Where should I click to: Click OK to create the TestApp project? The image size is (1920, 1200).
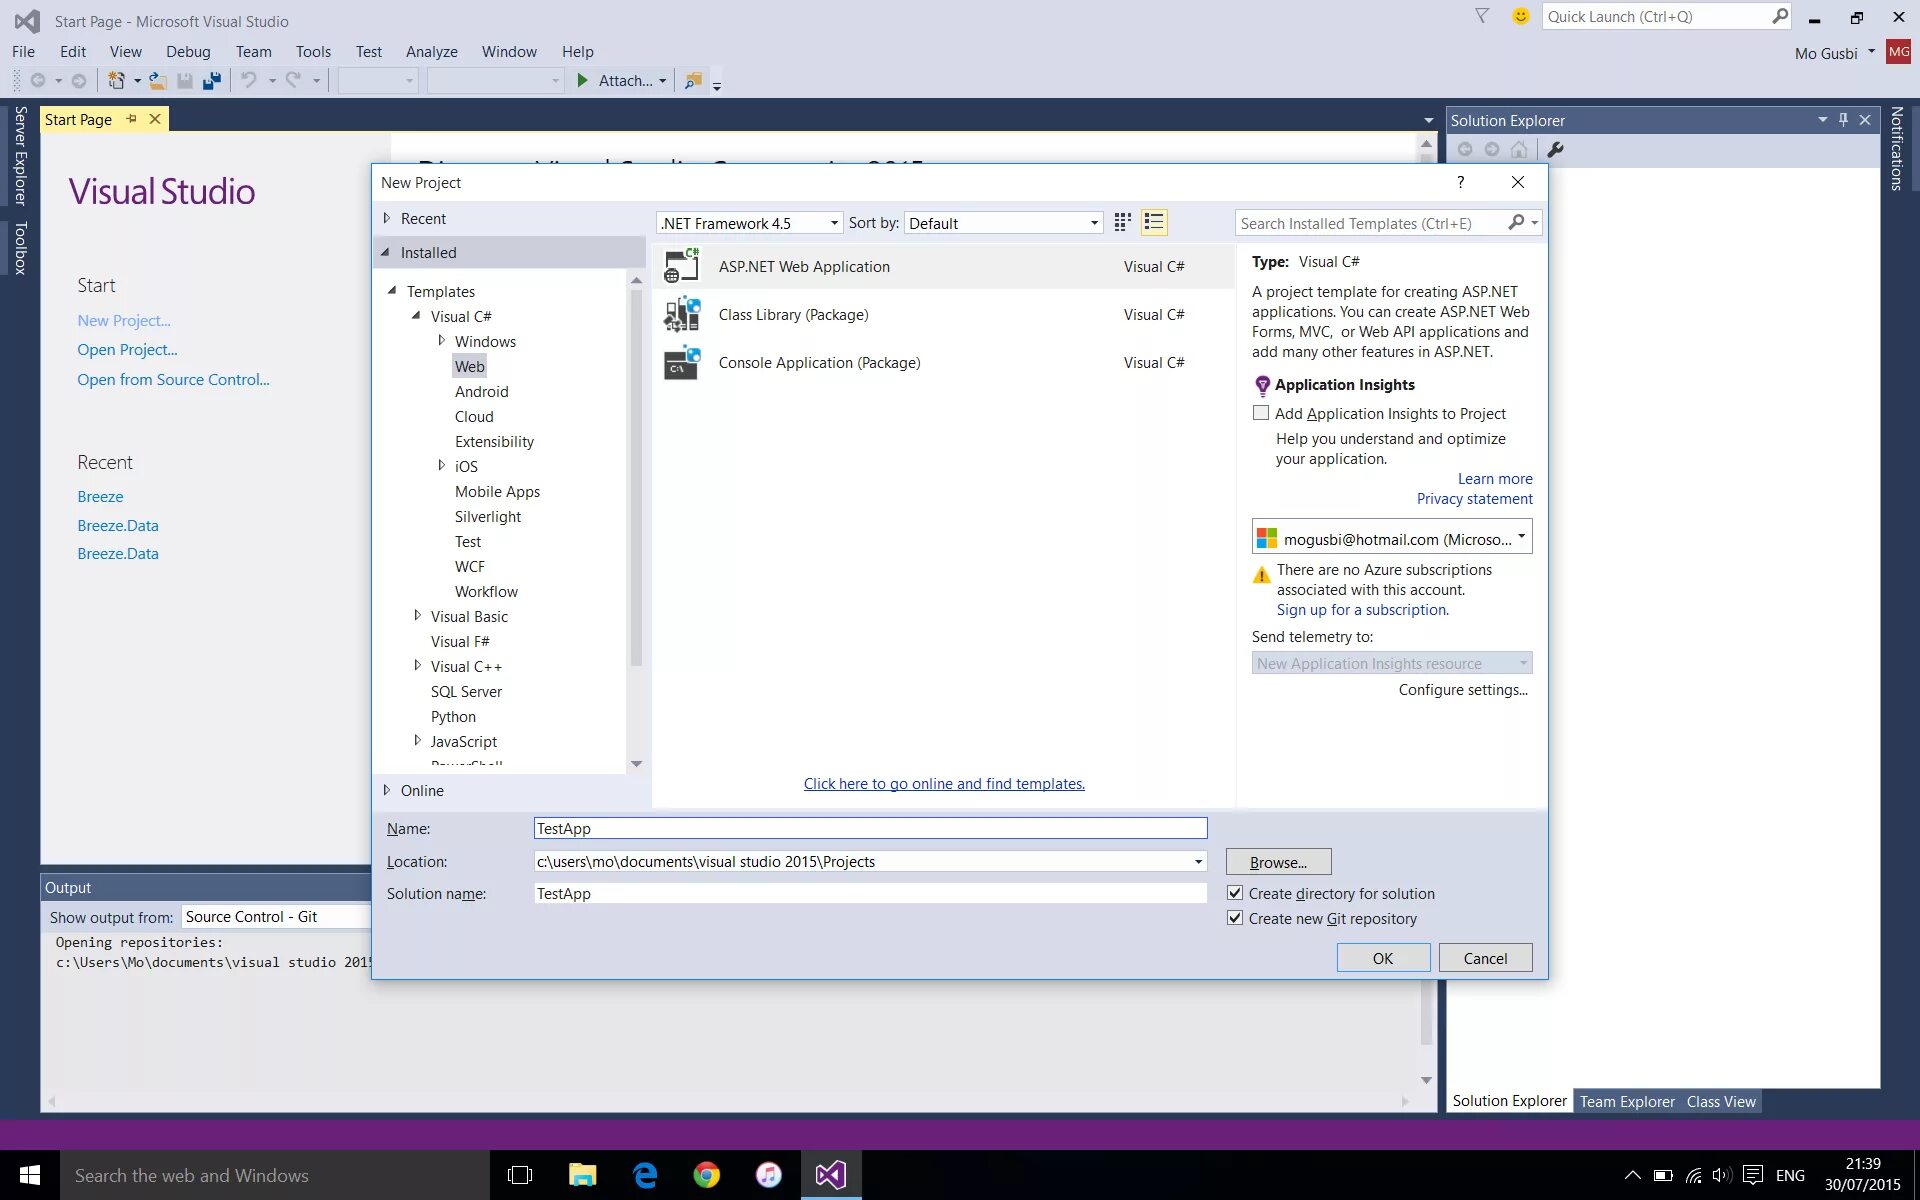click(x=1382, y=957)
